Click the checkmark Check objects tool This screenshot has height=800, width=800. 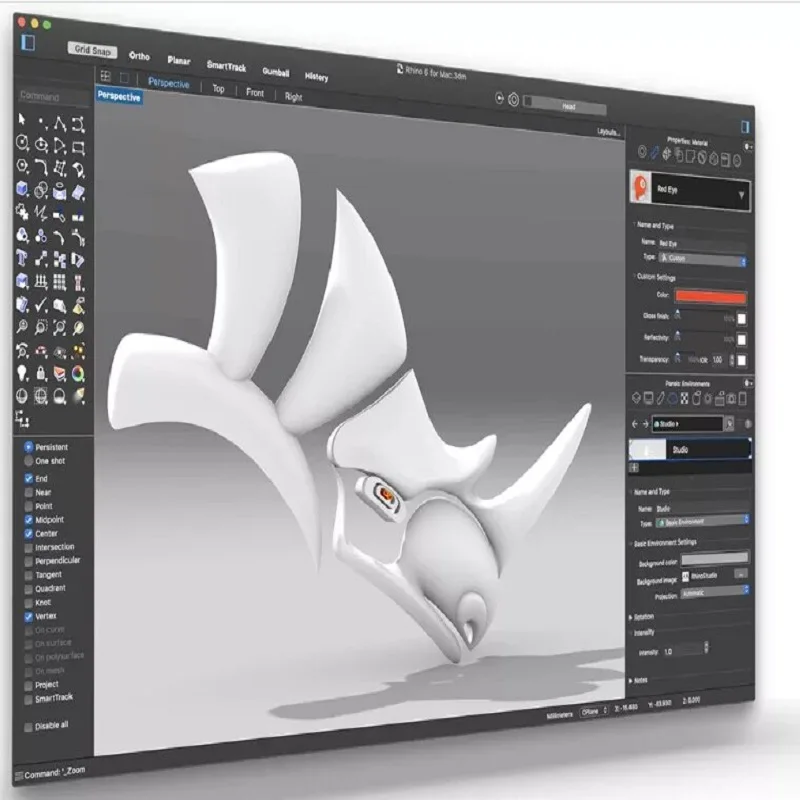(41, 305)
